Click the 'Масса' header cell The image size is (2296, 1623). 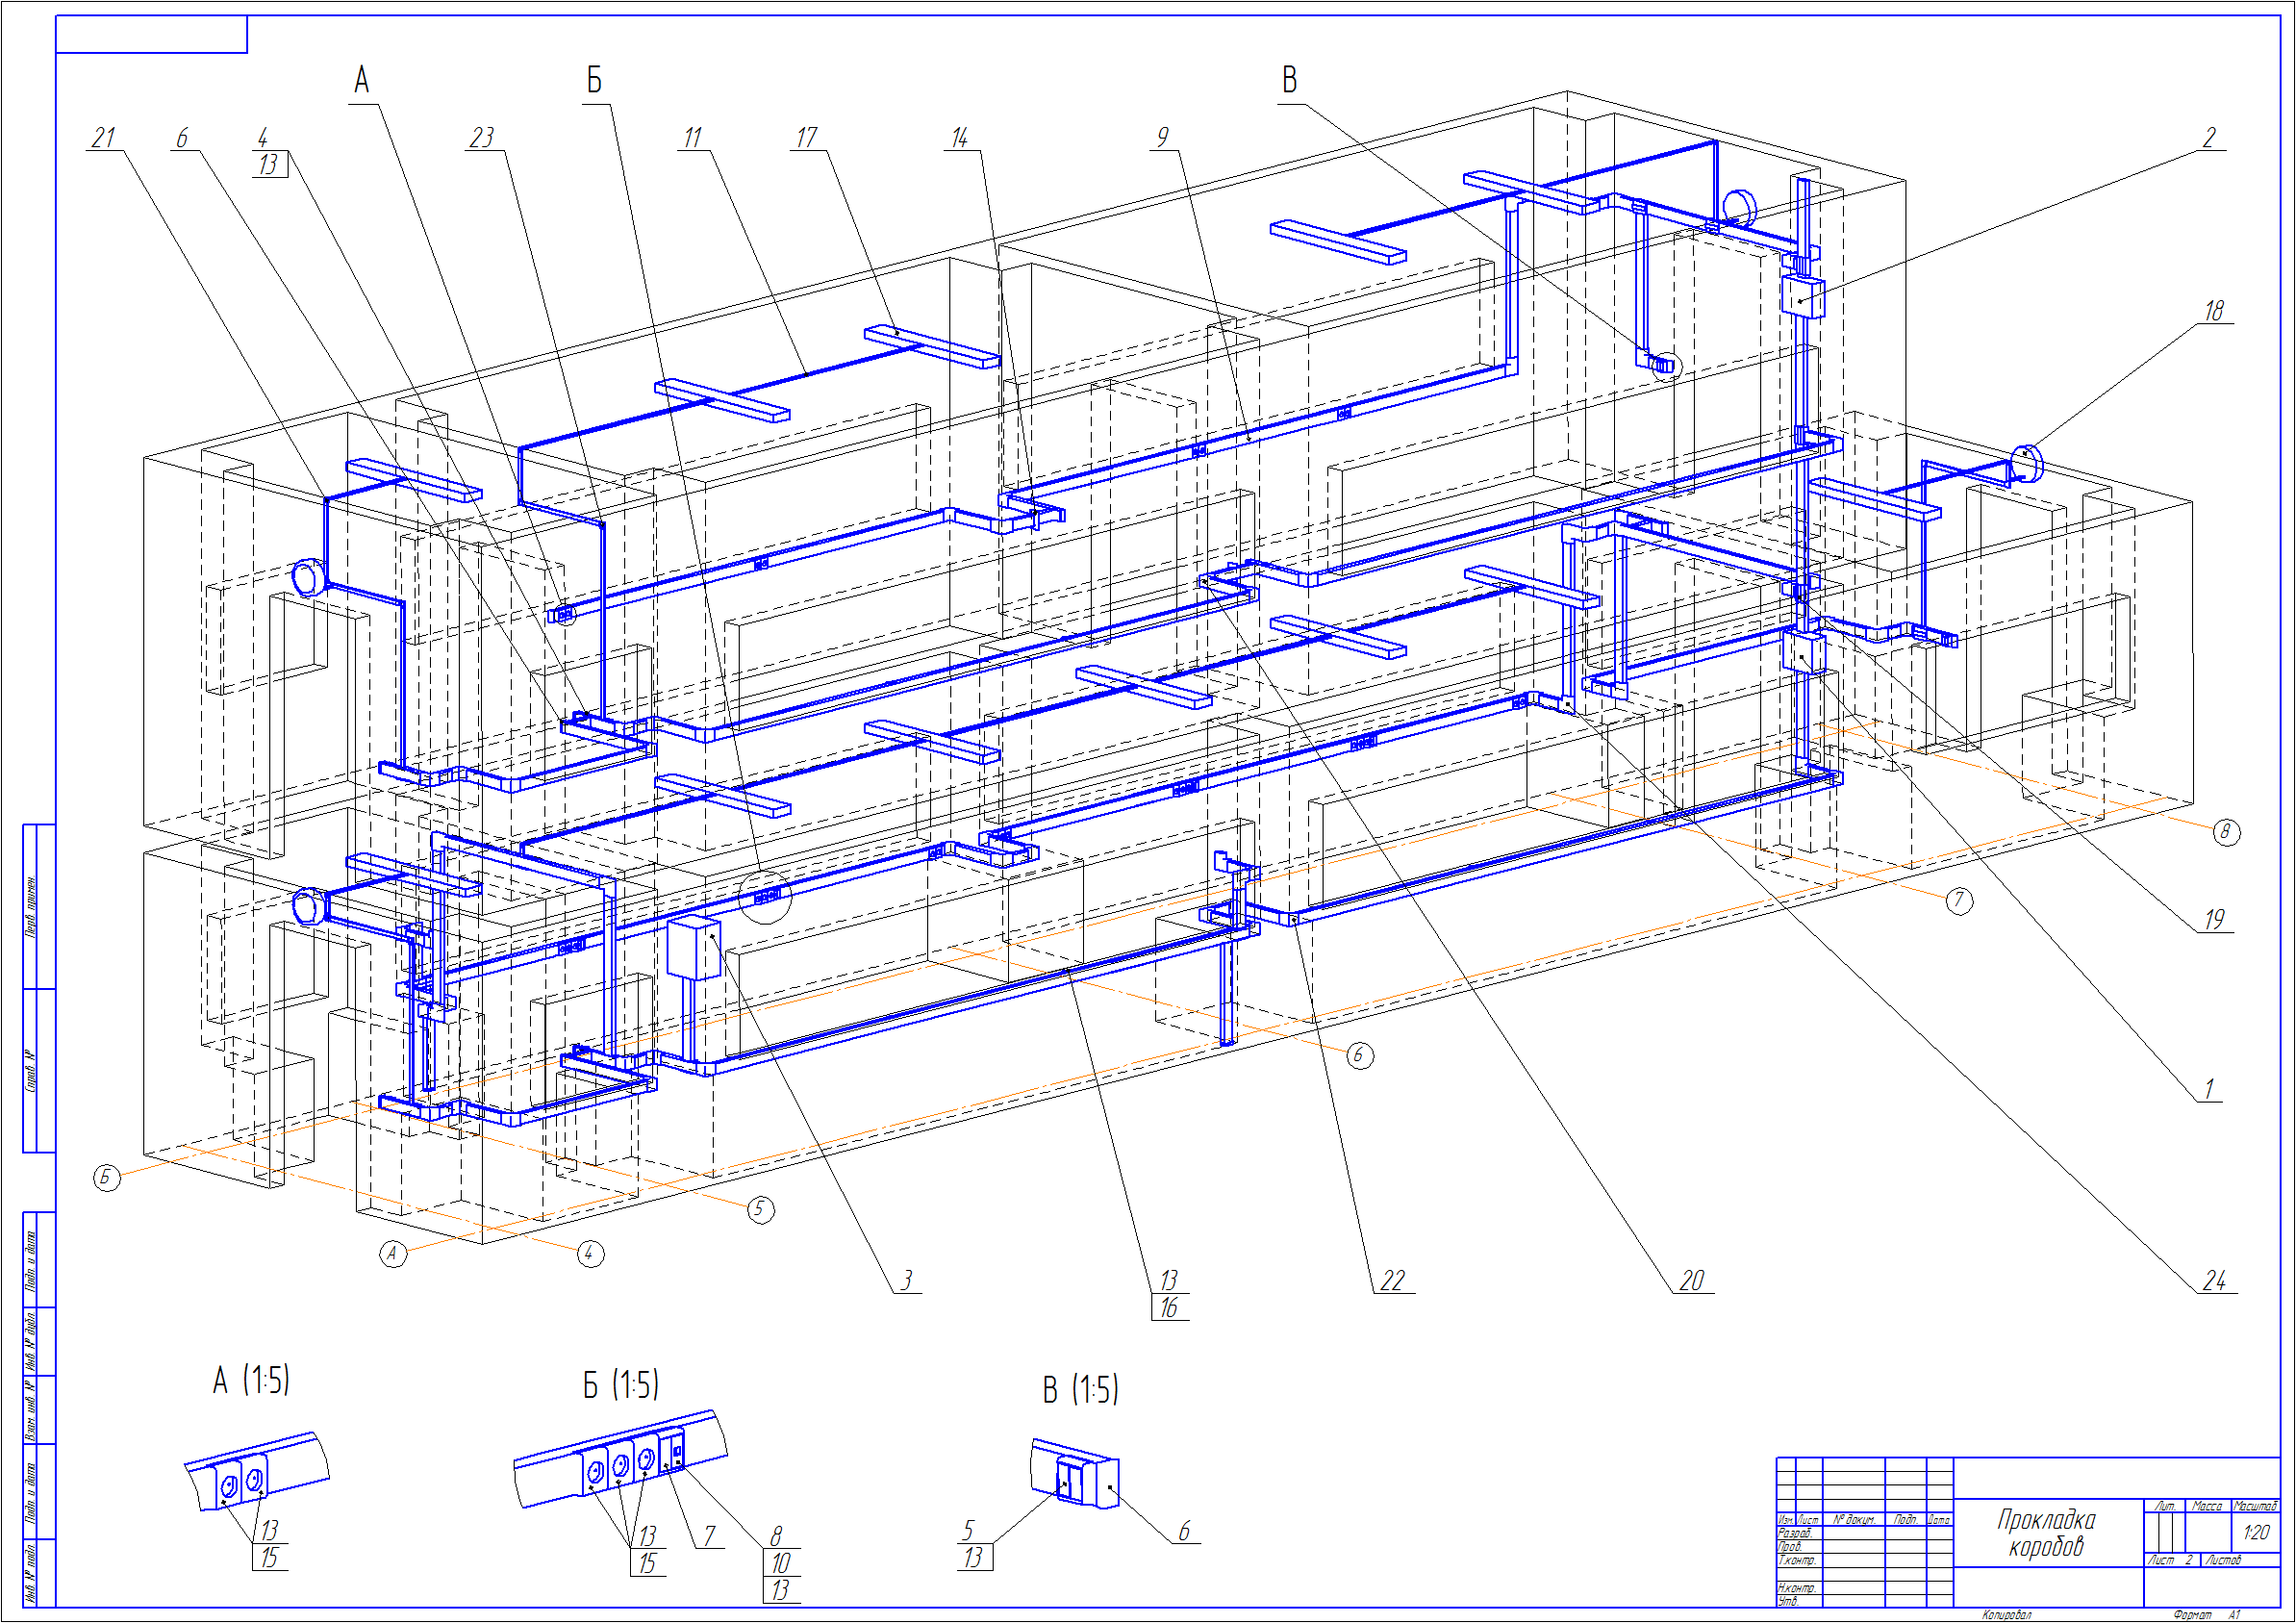pos(2207,1506)
